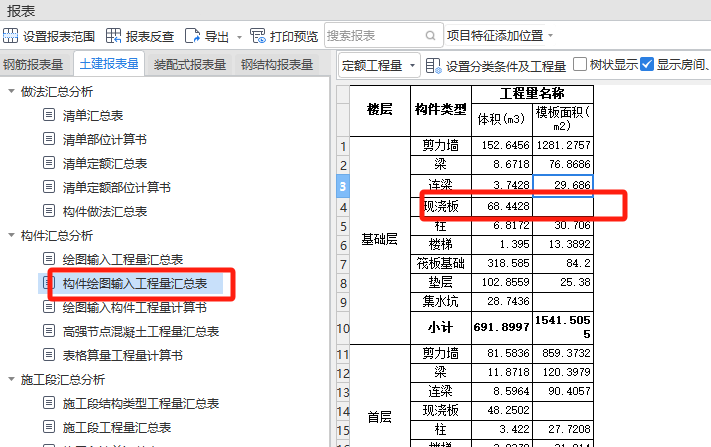Click the 集水坑 component cell
The image size is (711, 447).
440,301
